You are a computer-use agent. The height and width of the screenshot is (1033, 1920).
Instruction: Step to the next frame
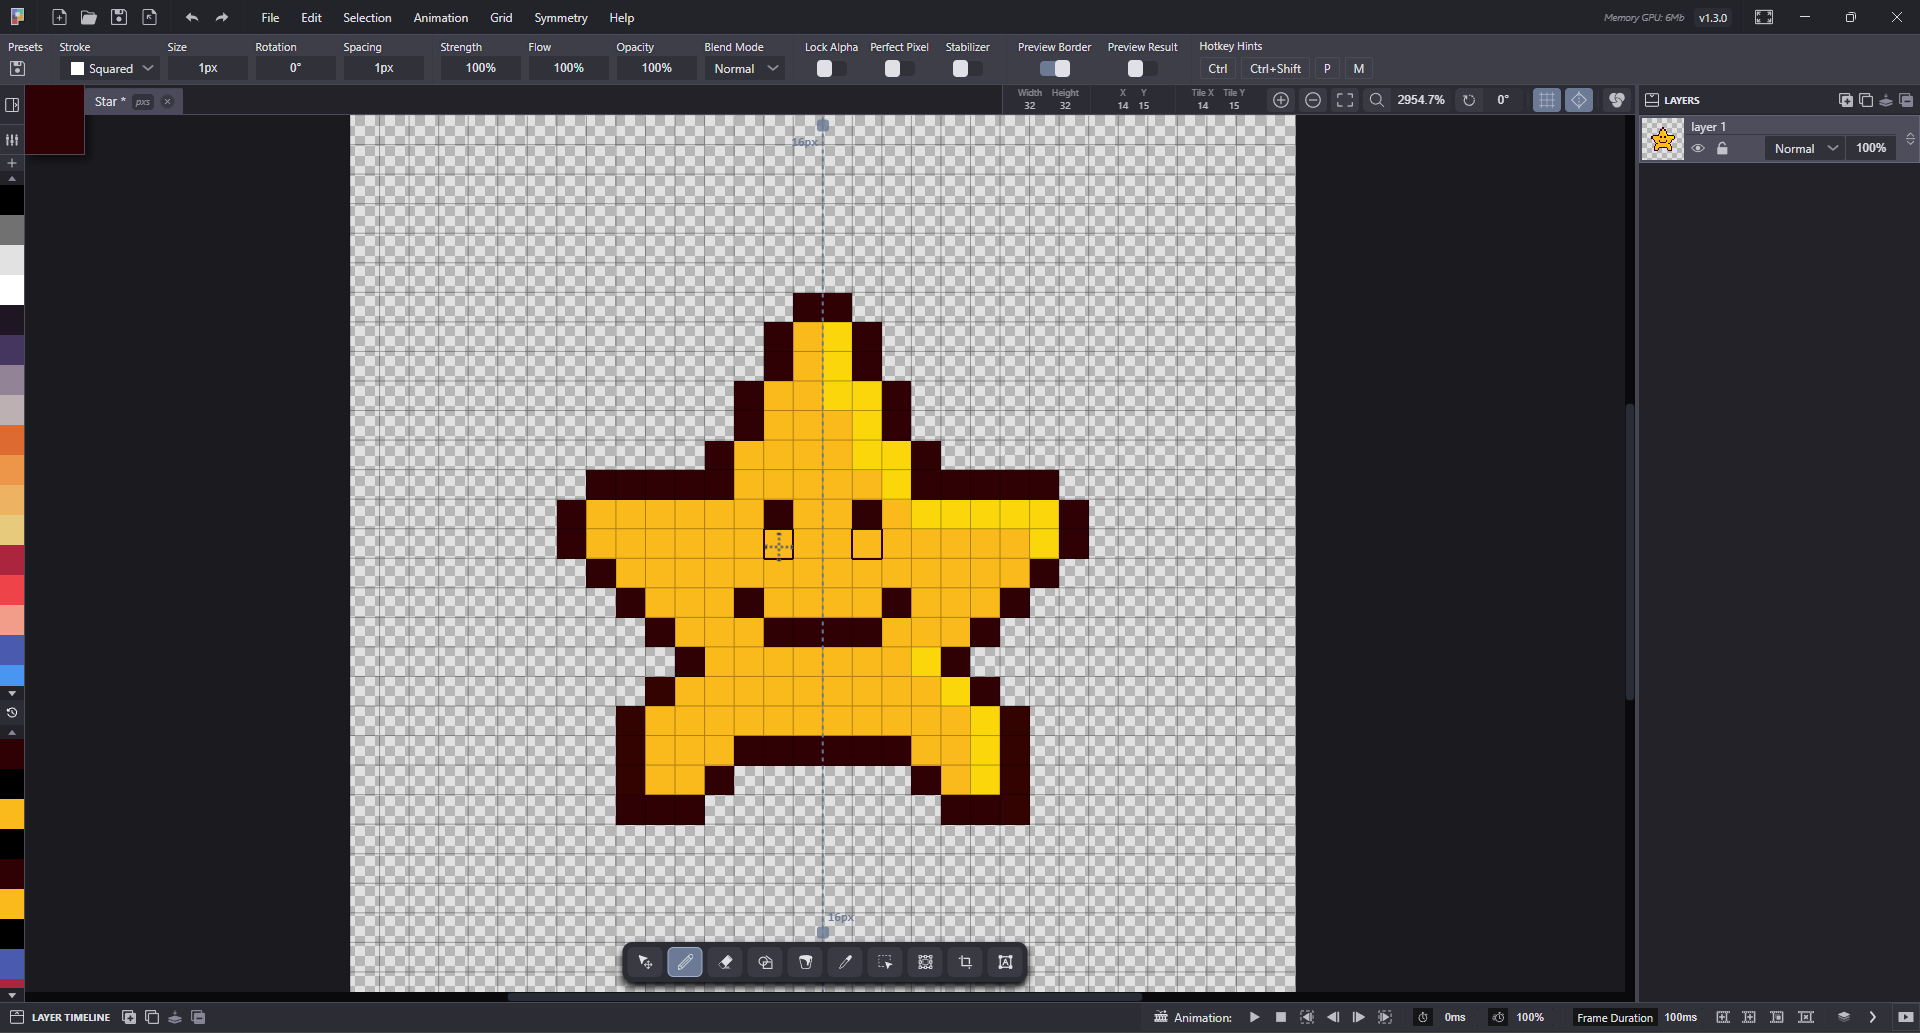(1359, 1017)
